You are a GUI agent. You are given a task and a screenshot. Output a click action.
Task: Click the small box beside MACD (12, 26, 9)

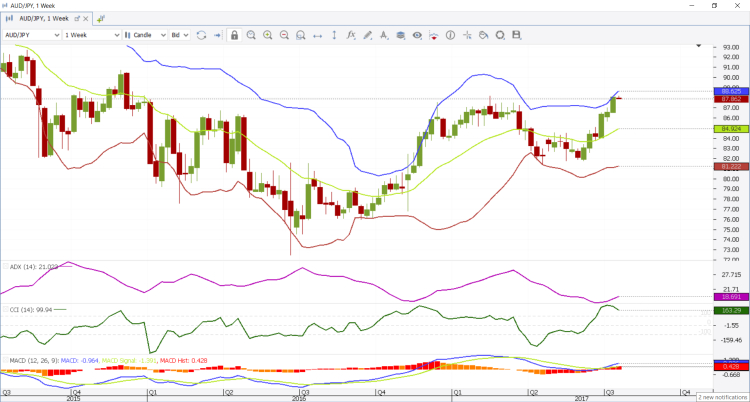(5, 360)
